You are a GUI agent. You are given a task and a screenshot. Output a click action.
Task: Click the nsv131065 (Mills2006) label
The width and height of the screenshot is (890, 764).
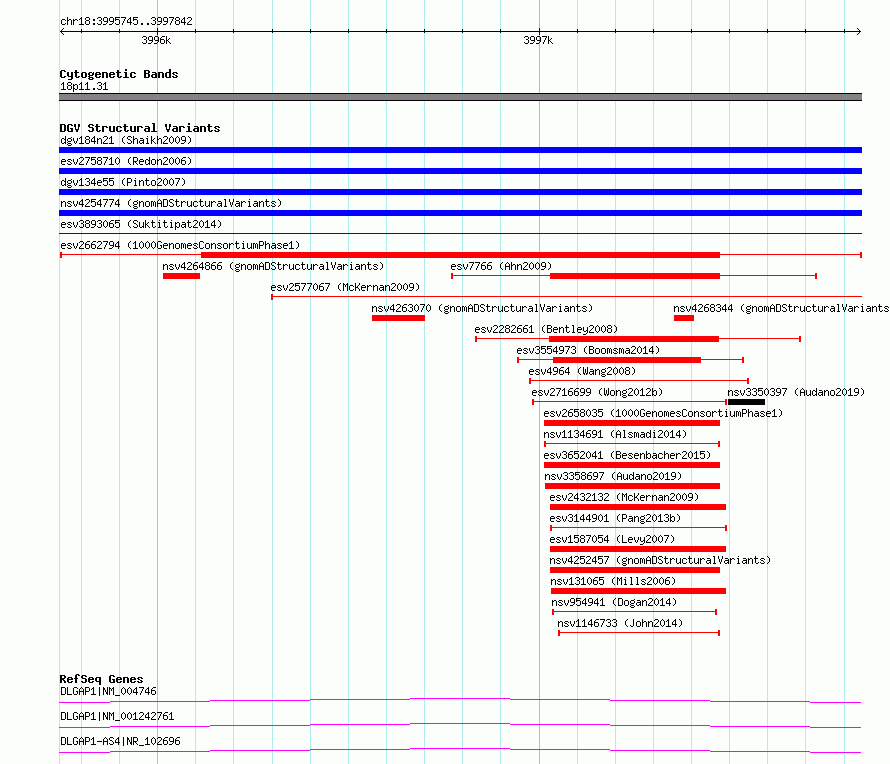pyautogui.click(x=613, y=581)
